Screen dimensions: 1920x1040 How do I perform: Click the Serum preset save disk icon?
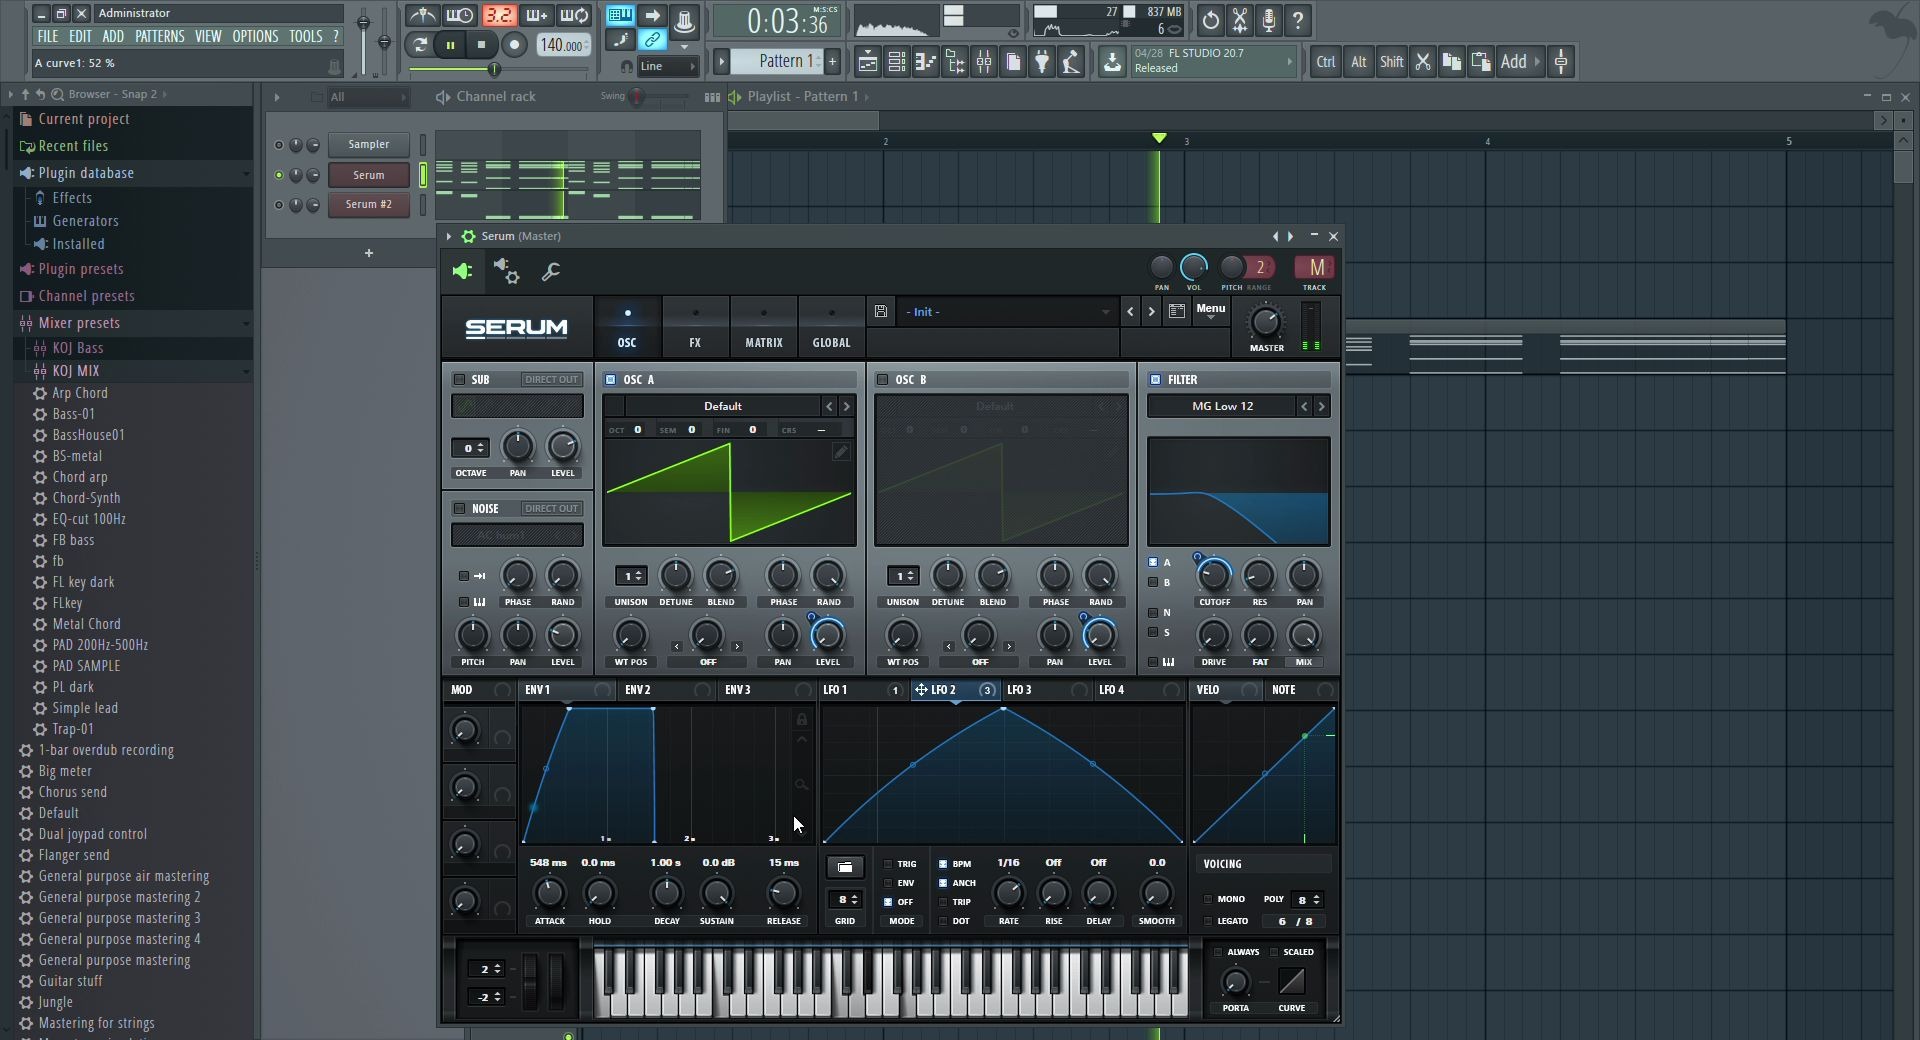coord(881,312)
